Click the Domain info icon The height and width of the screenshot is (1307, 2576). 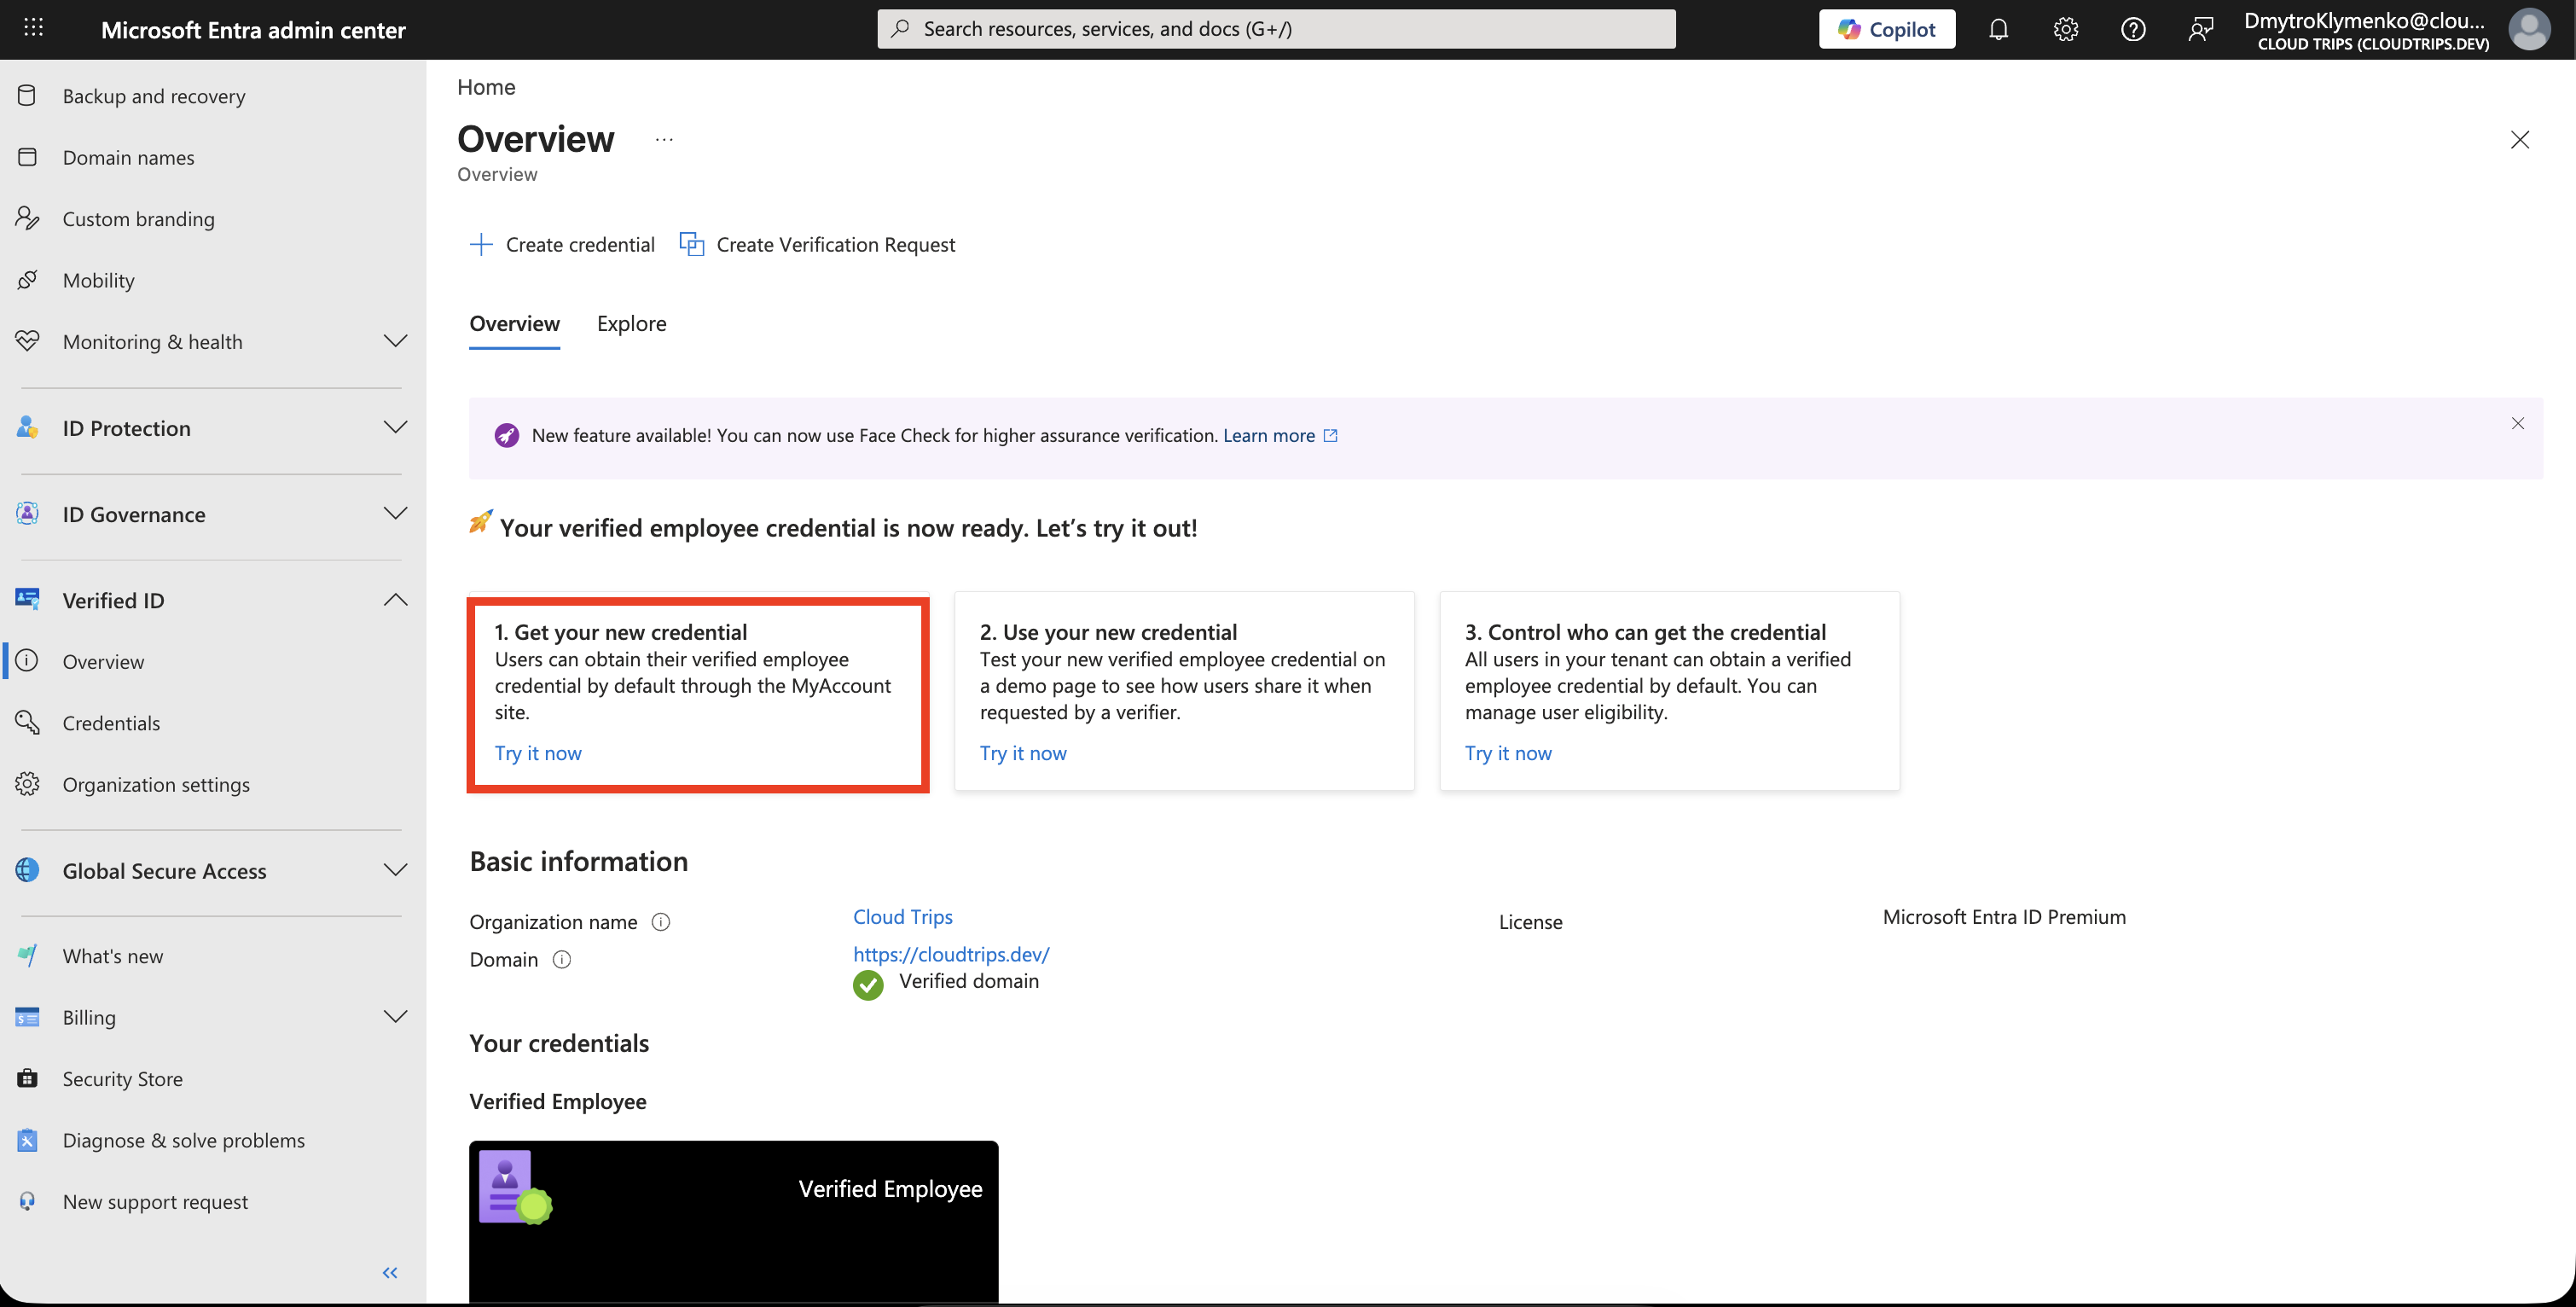(562, 960)
